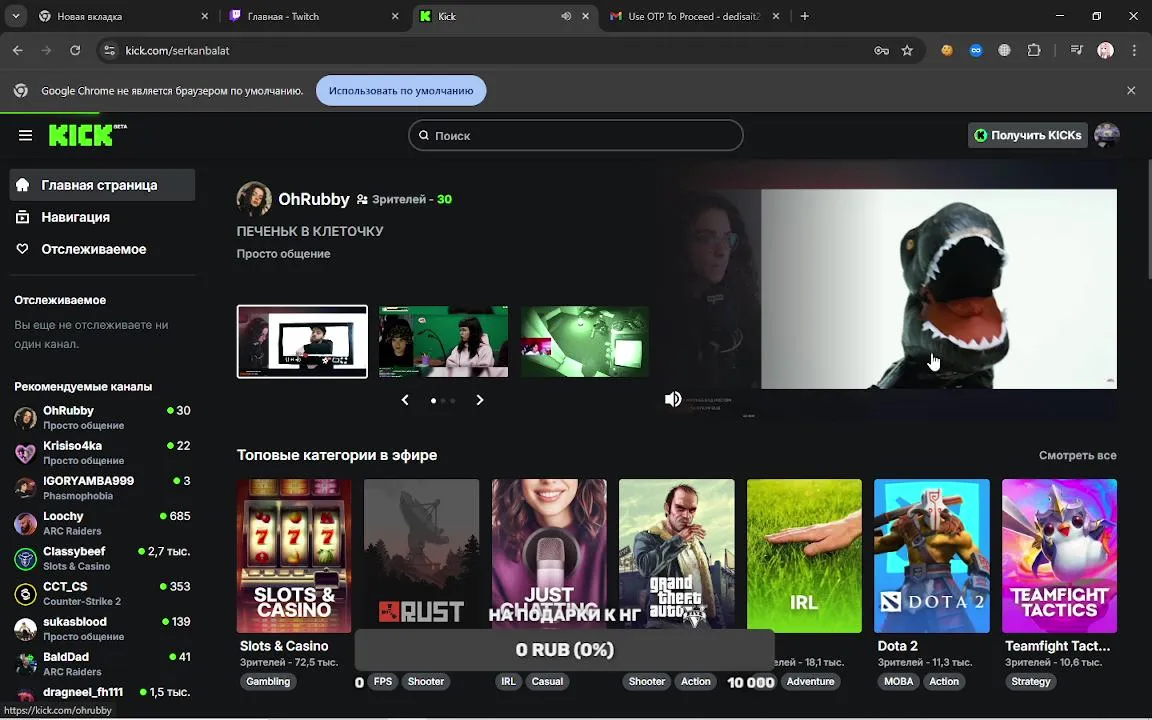Close the Kick tab

(x=586, y=16)
